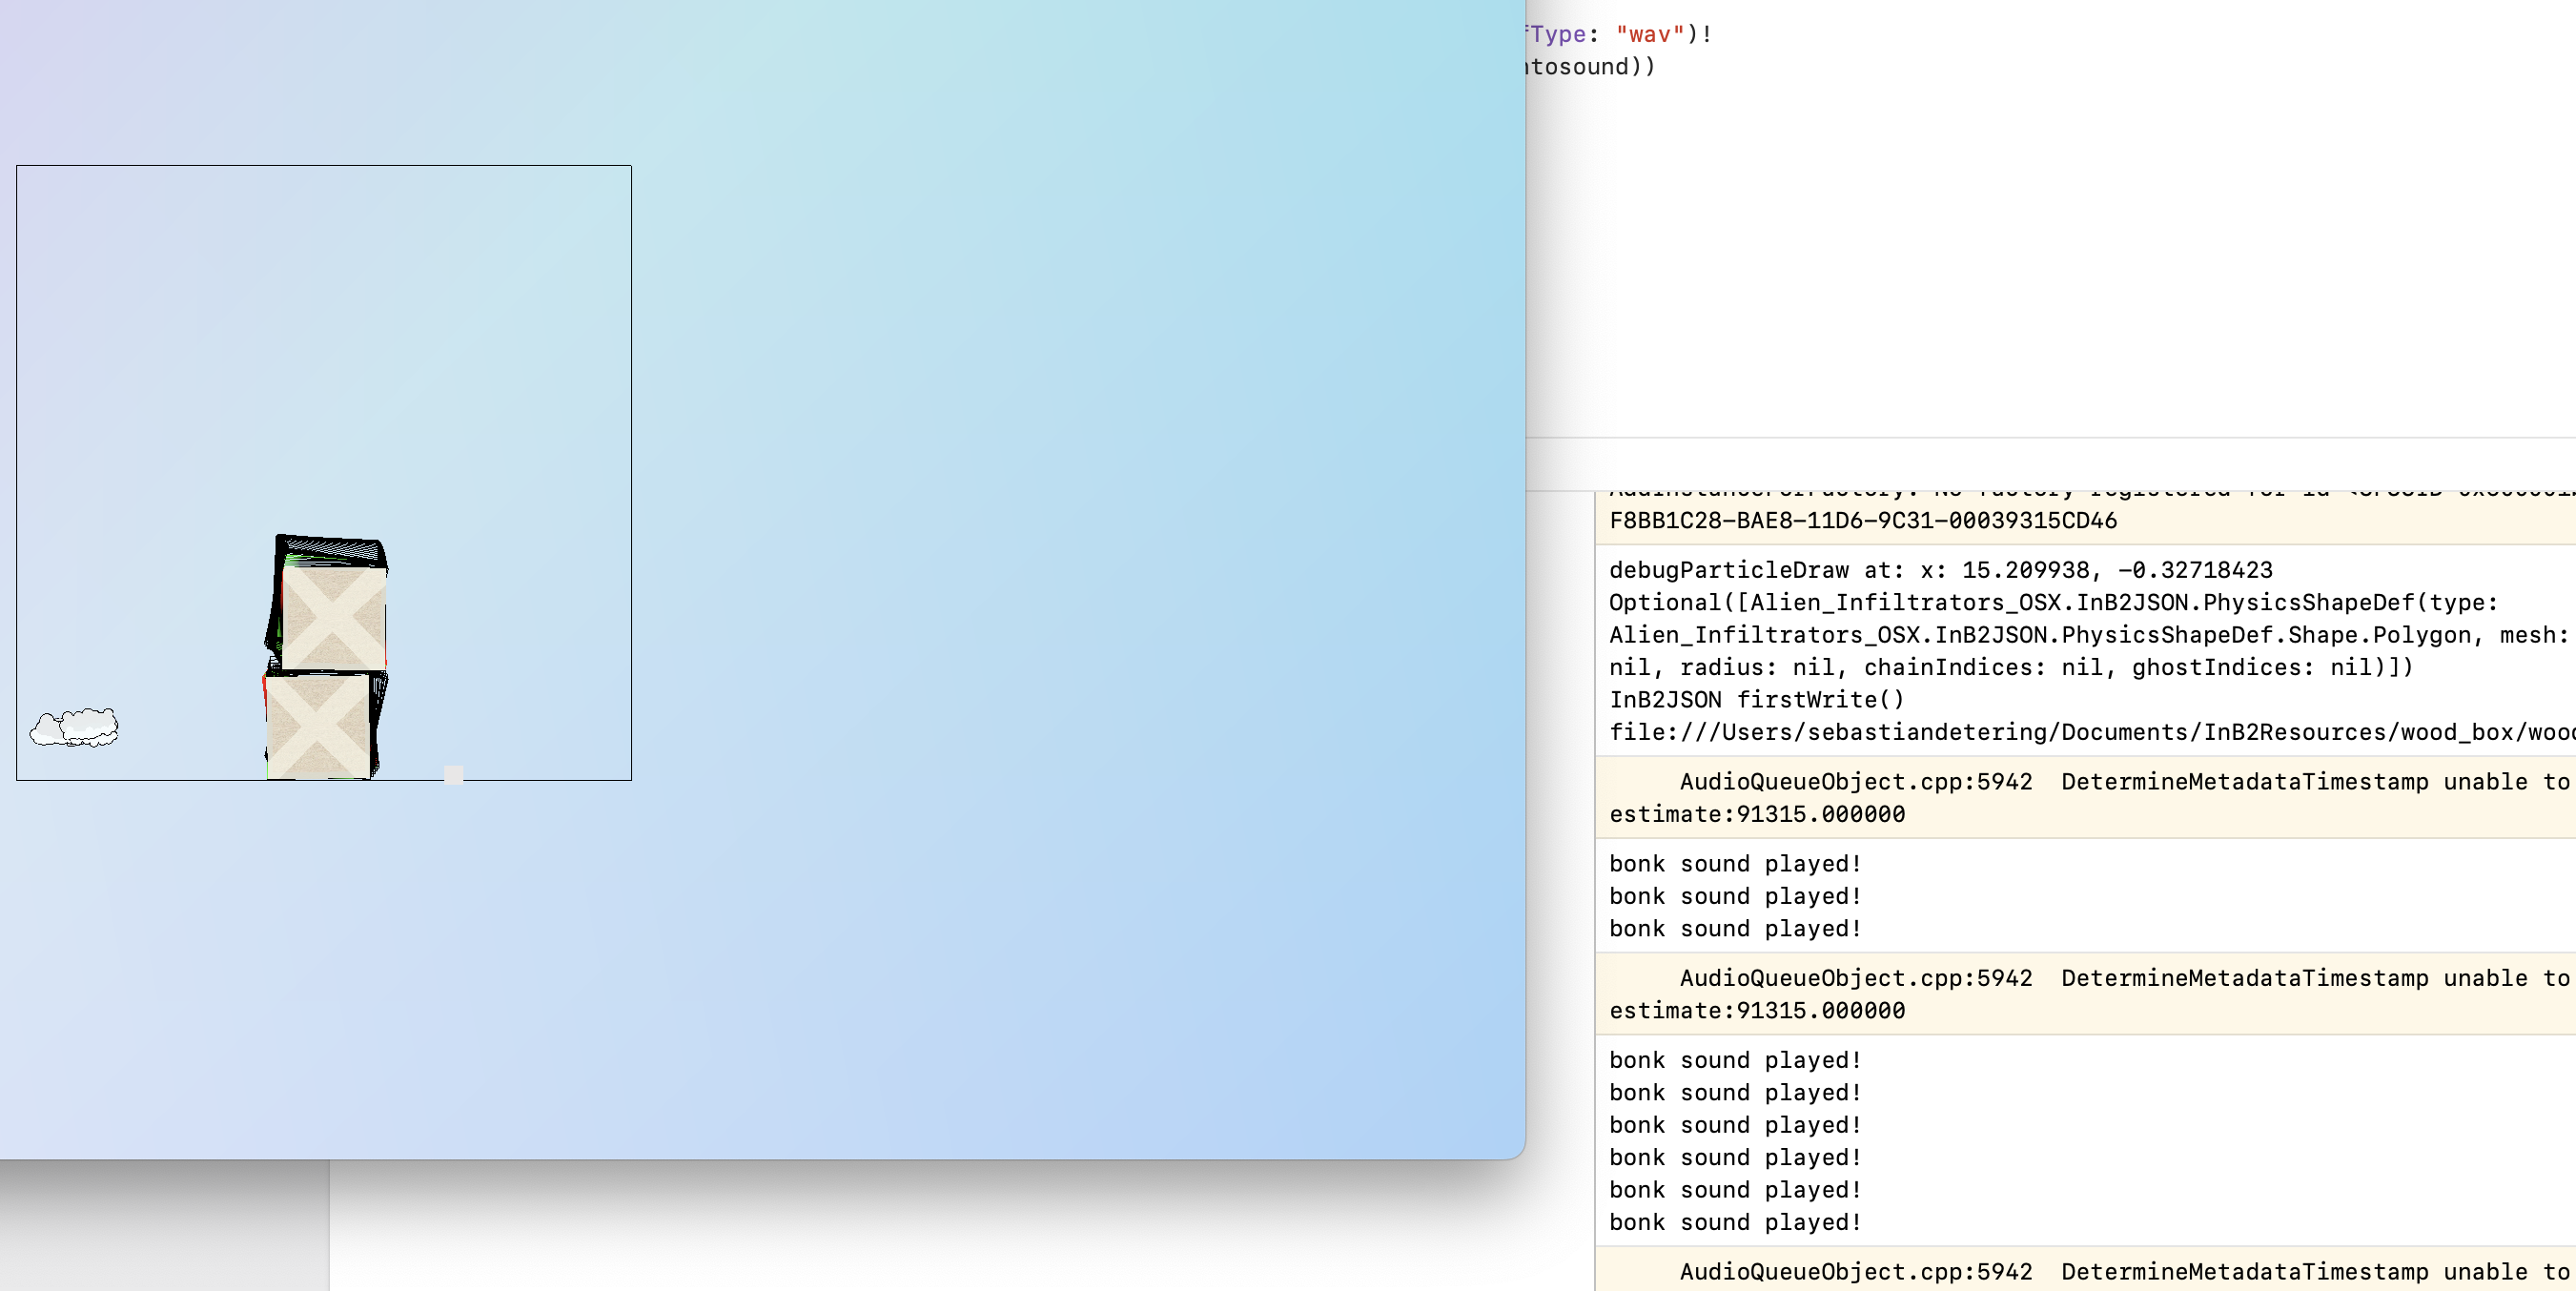The image size is (2576, 1291).
Task: Click the lower wooden crate sprite
Action: pos(318,726)
